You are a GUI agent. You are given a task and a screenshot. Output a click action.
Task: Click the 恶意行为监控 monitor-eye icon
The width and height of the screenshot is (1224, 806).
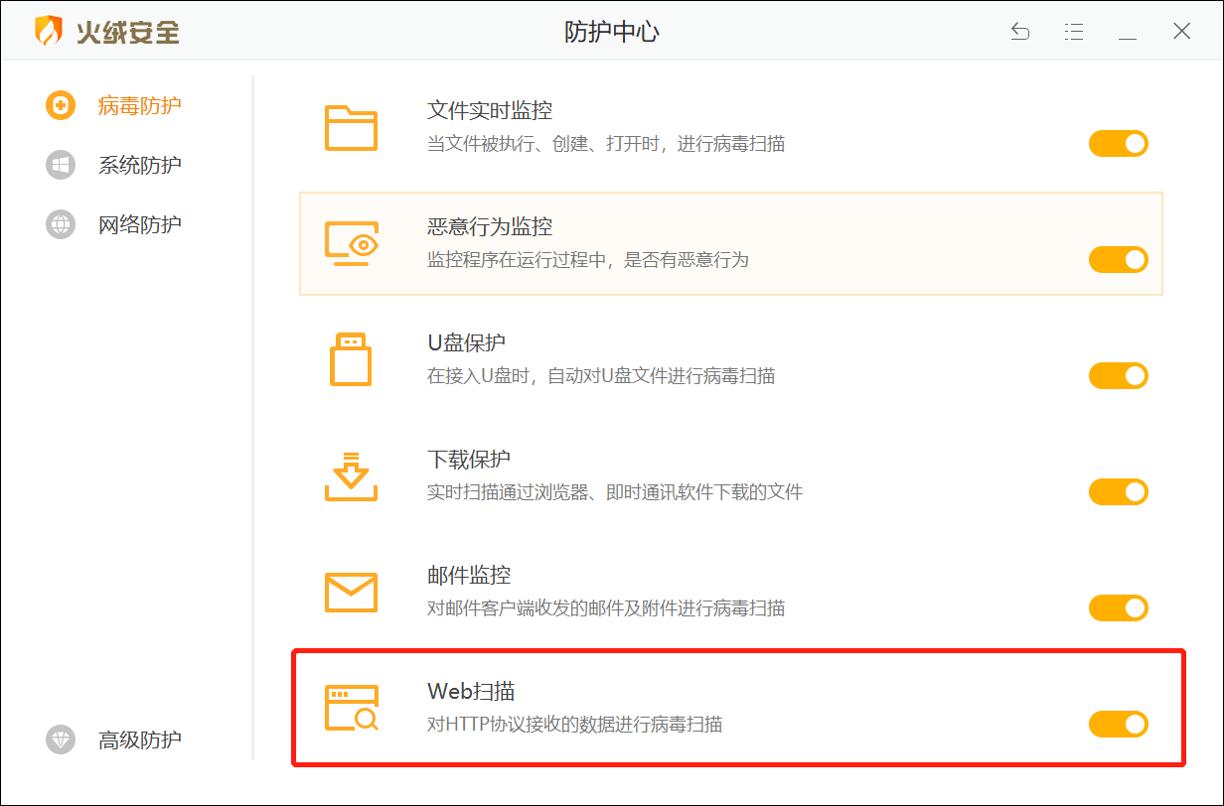350,242
